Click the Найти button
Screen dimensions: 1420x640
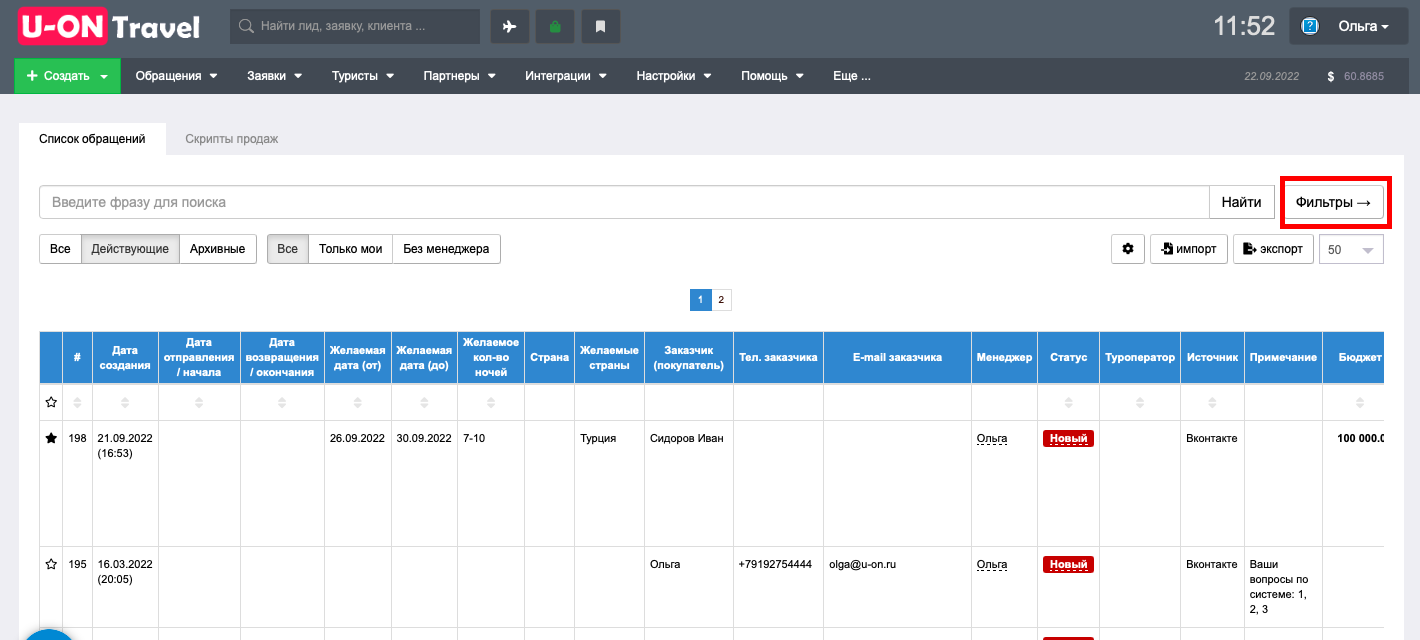tap(1241, 202)
